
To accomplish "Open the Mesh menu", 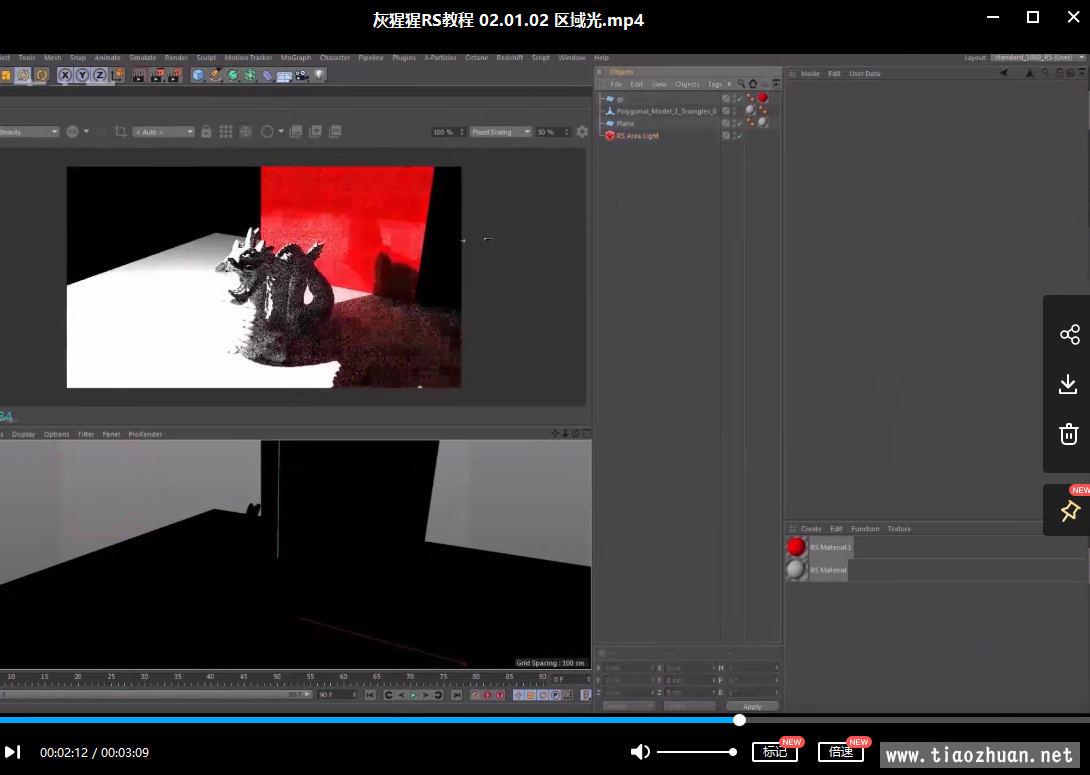I will 53,58.
